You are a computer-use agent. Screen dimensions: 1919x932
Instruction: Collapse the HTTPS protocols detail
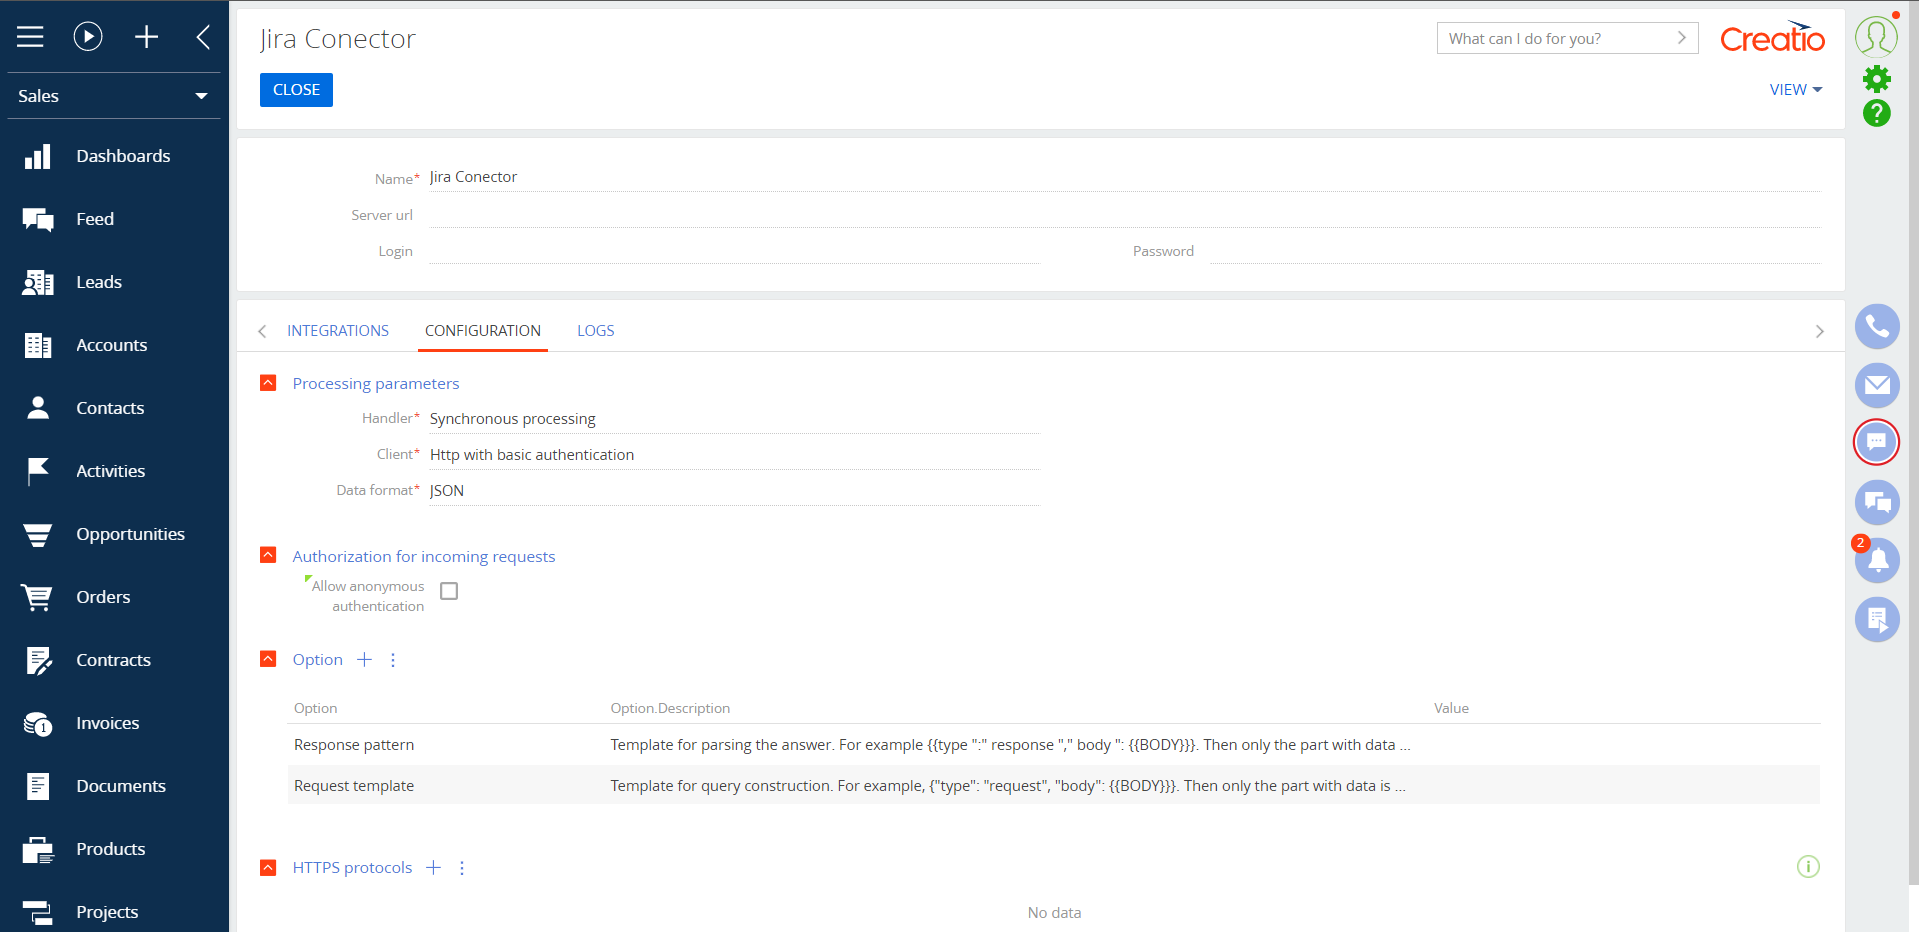pos(268,867)
